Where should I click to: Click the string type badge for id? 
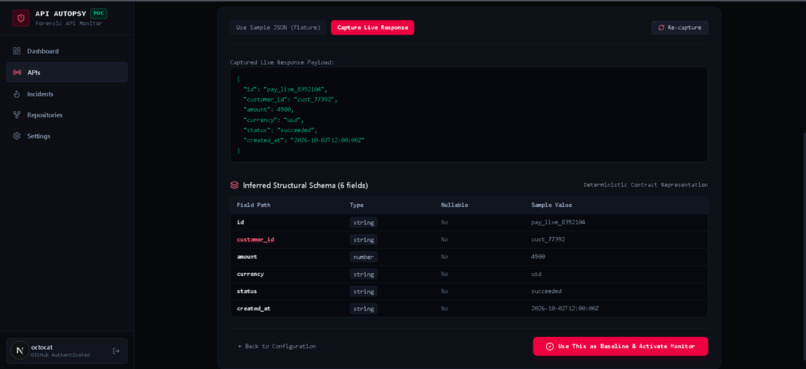(363, 223)
